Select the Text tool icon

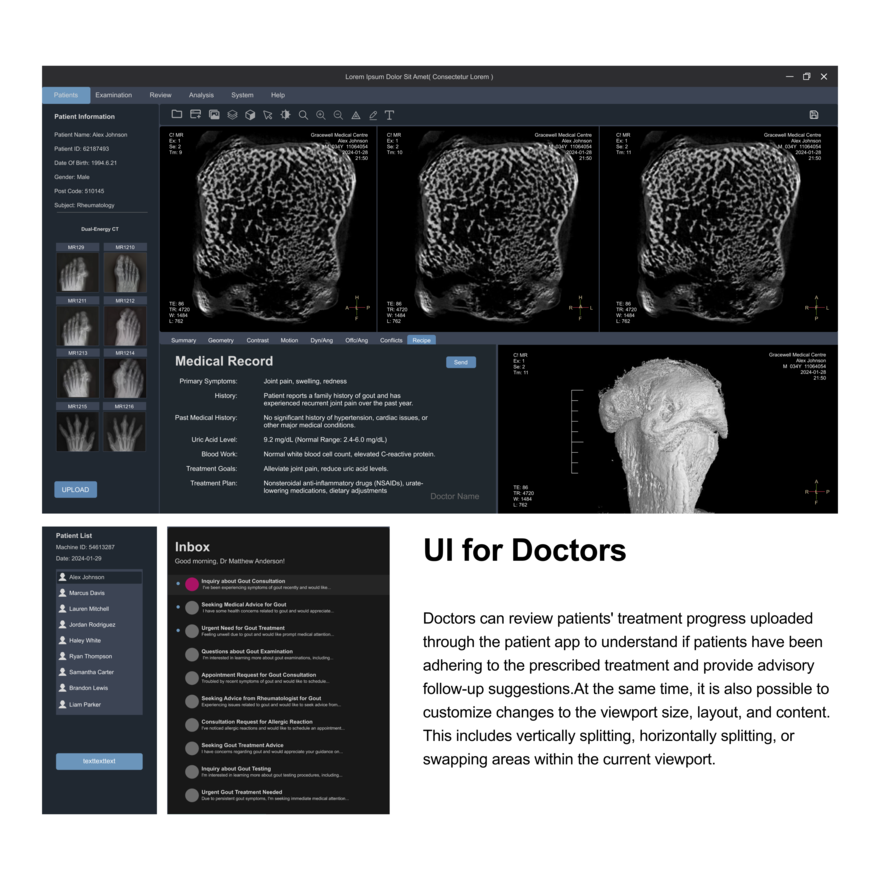[x=389, y=115]
